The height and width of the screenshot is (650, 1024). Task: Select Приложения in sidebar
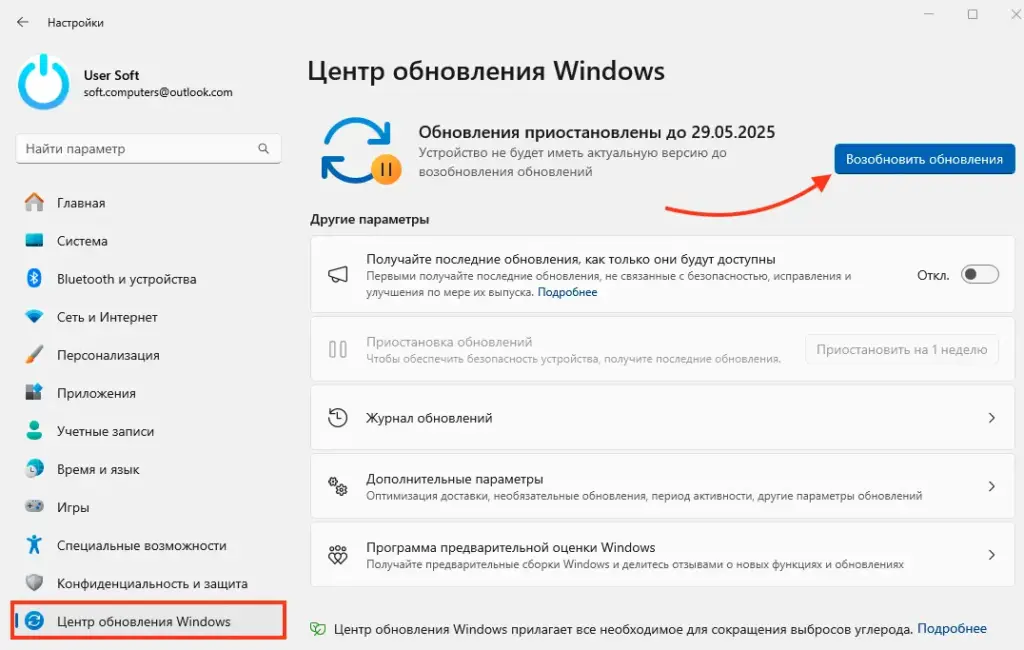148,393
